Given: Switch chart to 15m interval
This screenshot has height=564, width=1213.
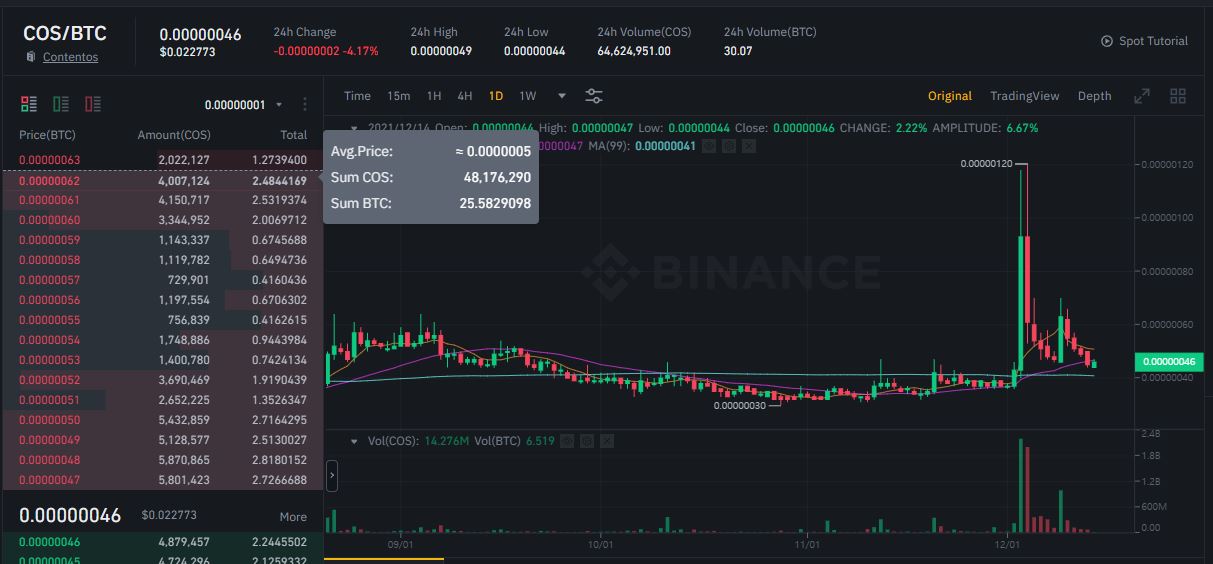Looking at the screenshot, I should tap(398, 96).
